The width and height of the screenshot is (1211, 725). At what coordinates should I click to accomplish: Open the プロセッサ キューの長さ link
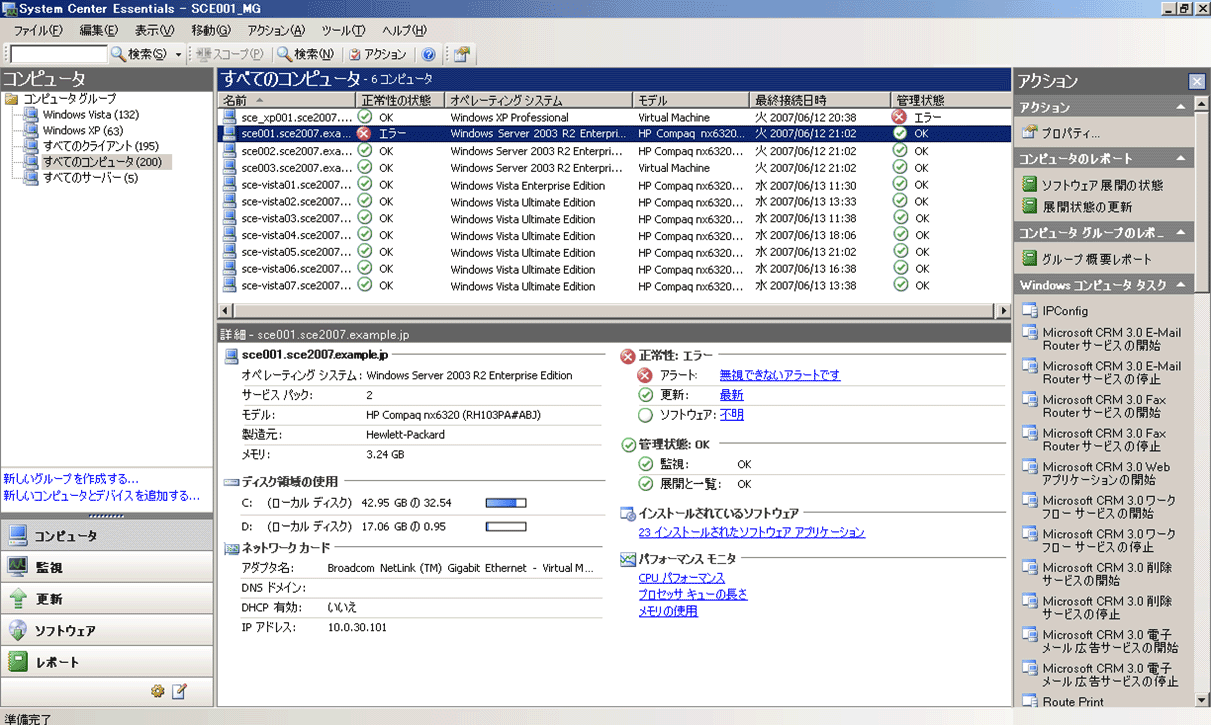693,594
